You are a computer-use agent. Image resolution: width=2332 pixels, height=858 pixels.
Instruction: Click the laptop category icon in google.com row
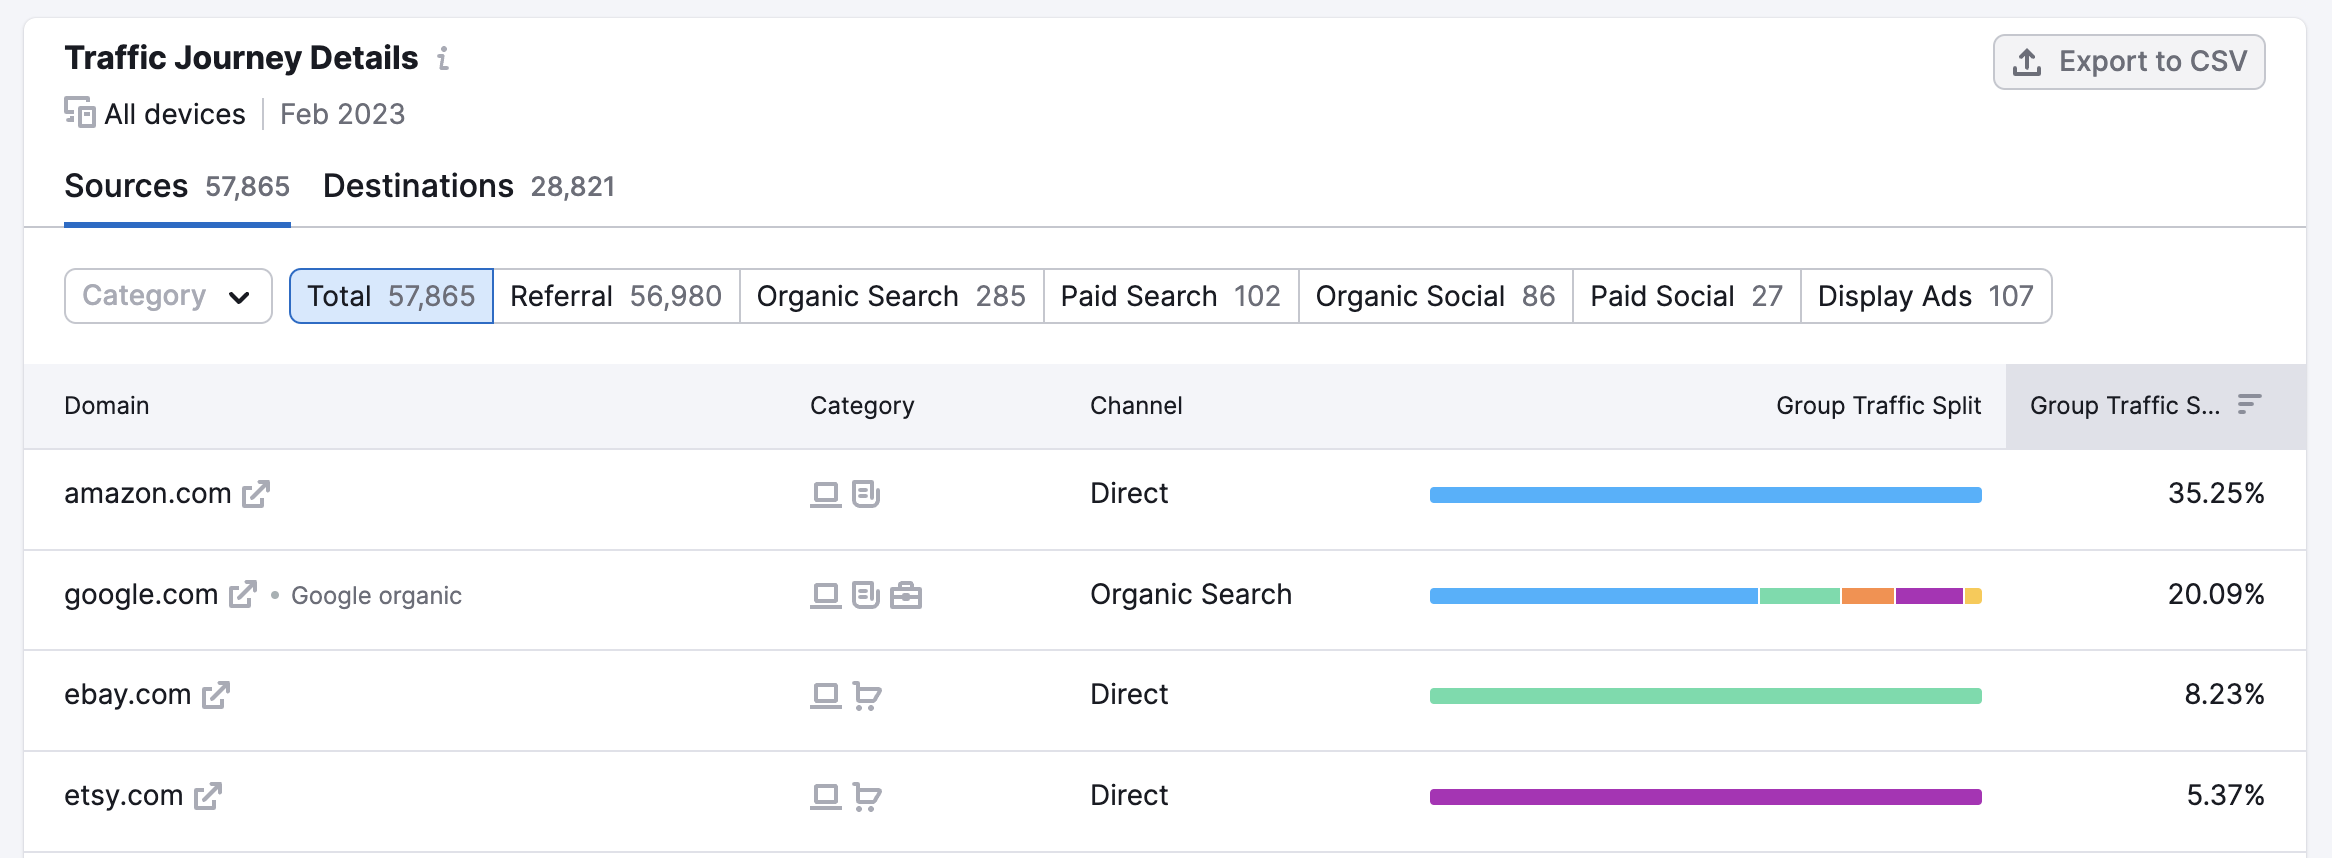pyautogui.click(x=826, y=595)
